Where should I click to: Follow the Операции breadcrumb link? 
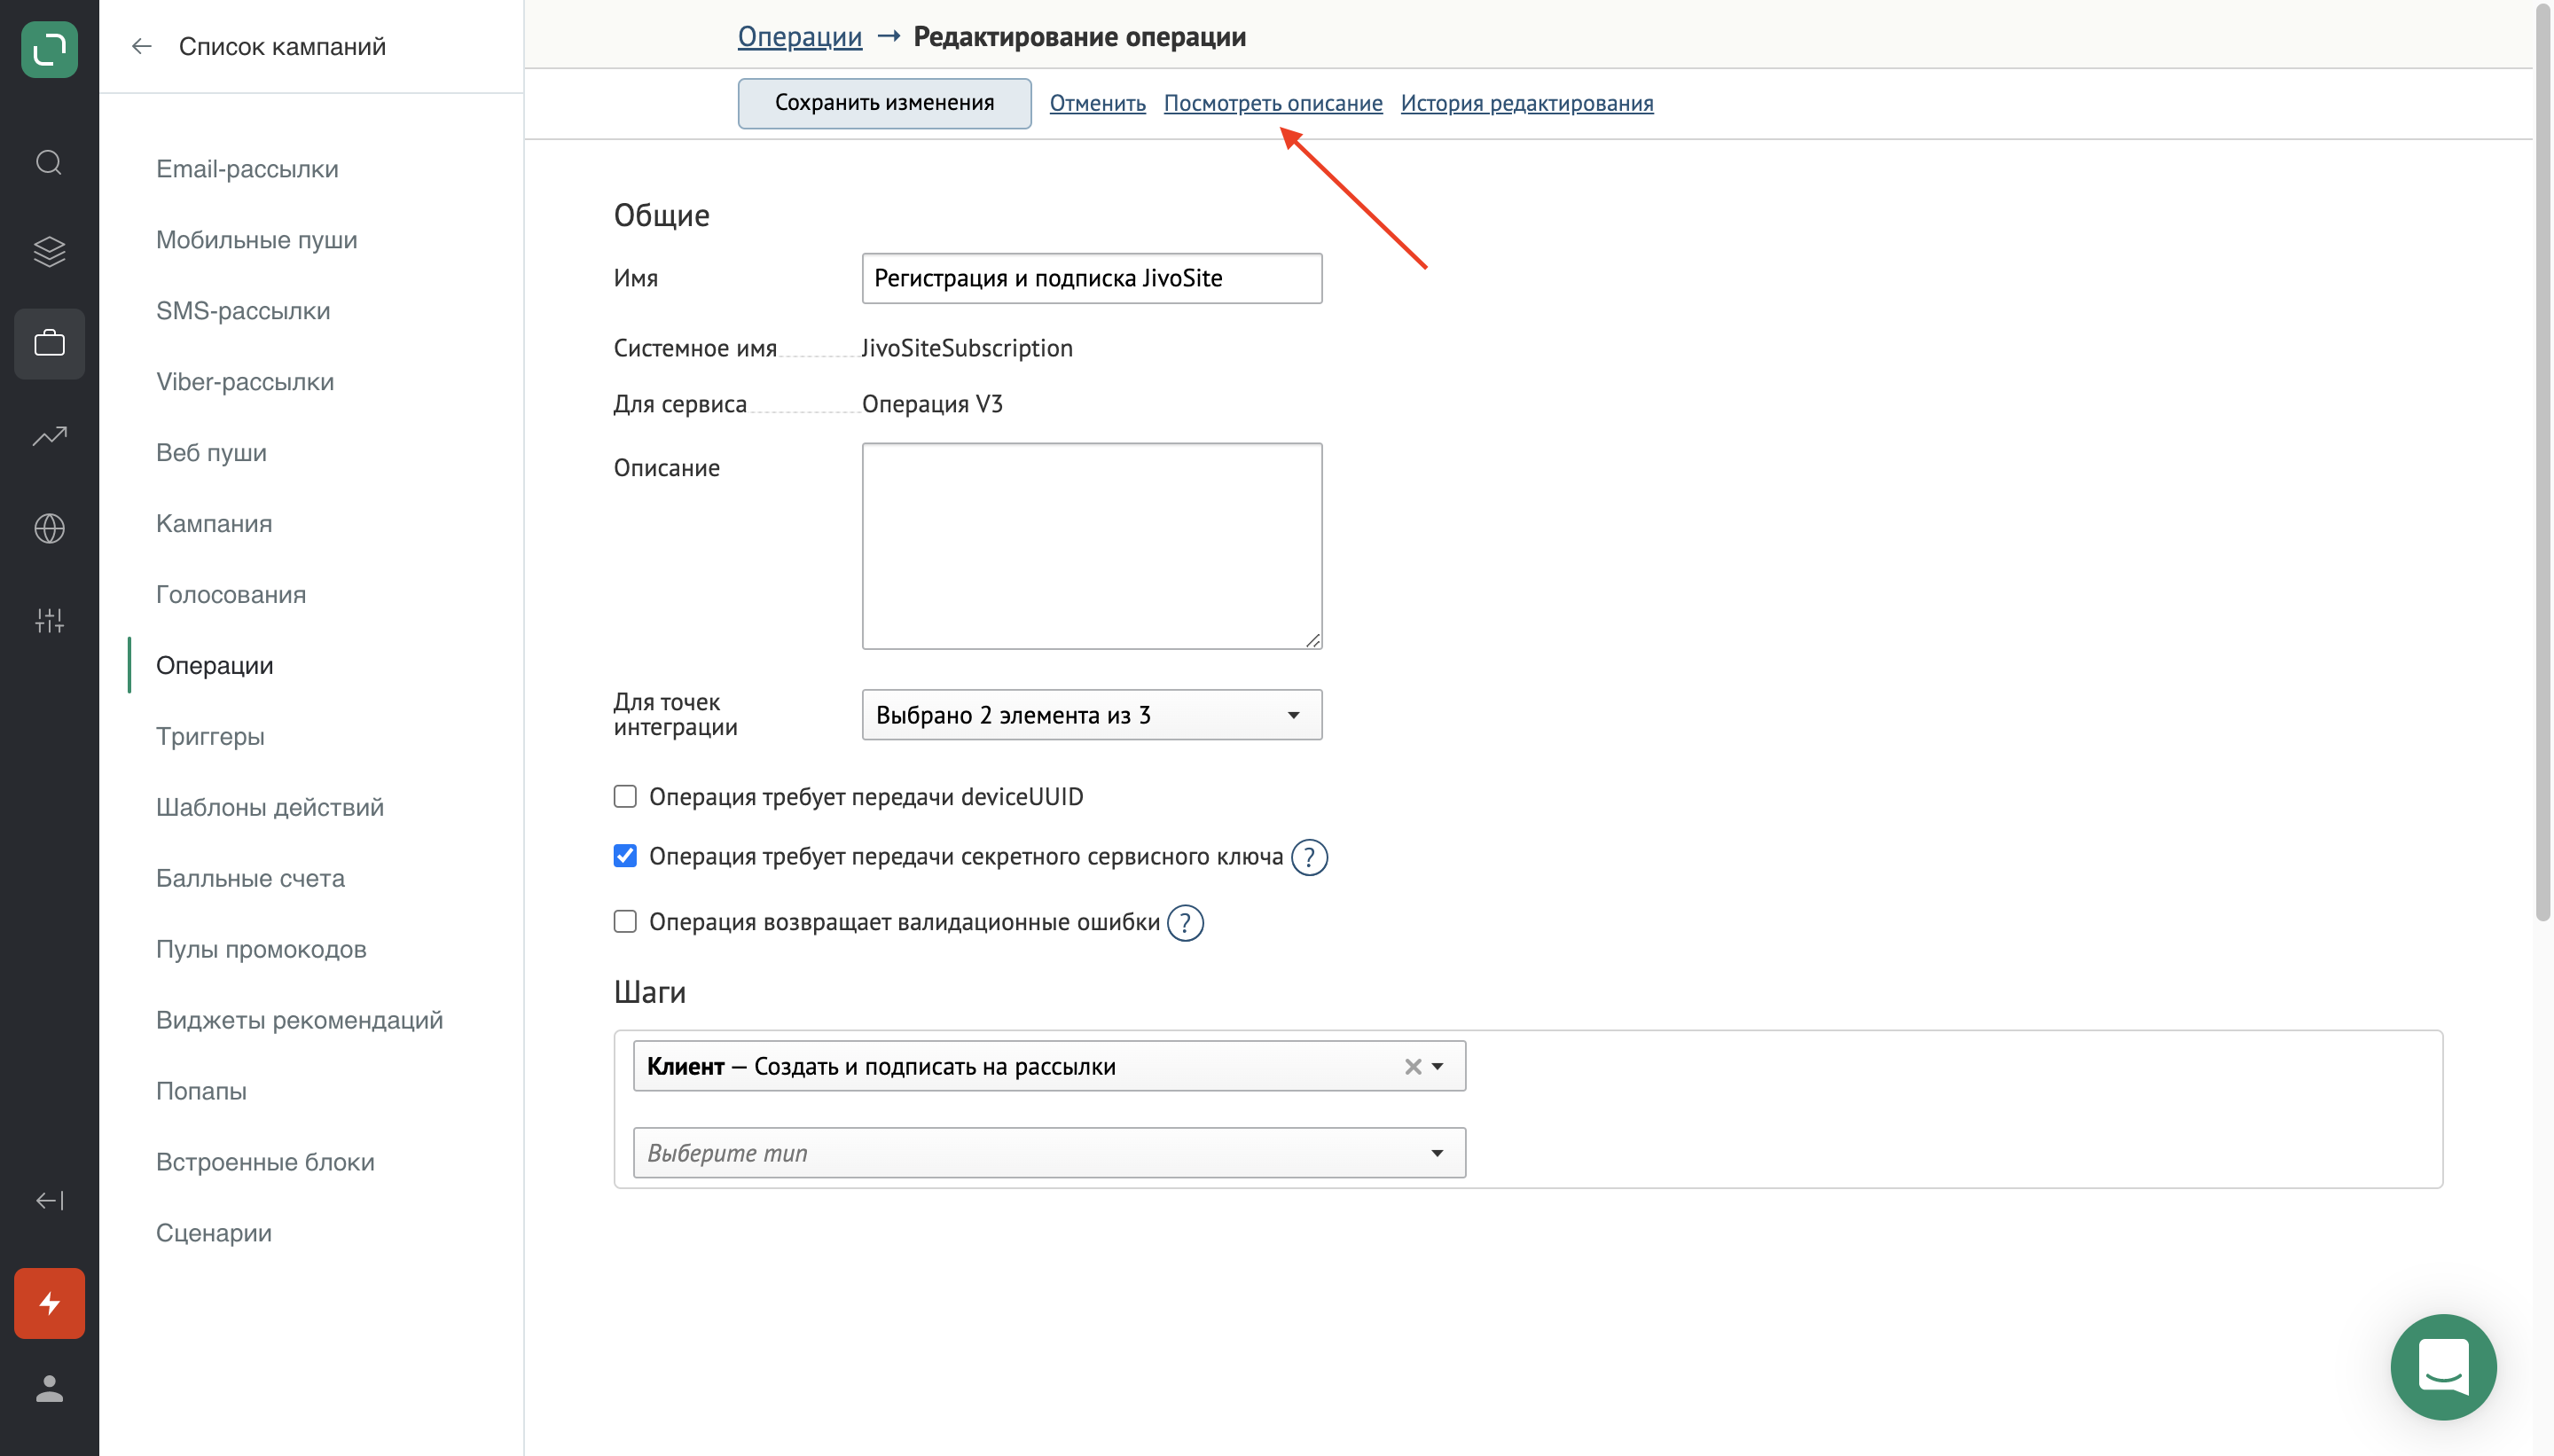[x=800, y=37]
